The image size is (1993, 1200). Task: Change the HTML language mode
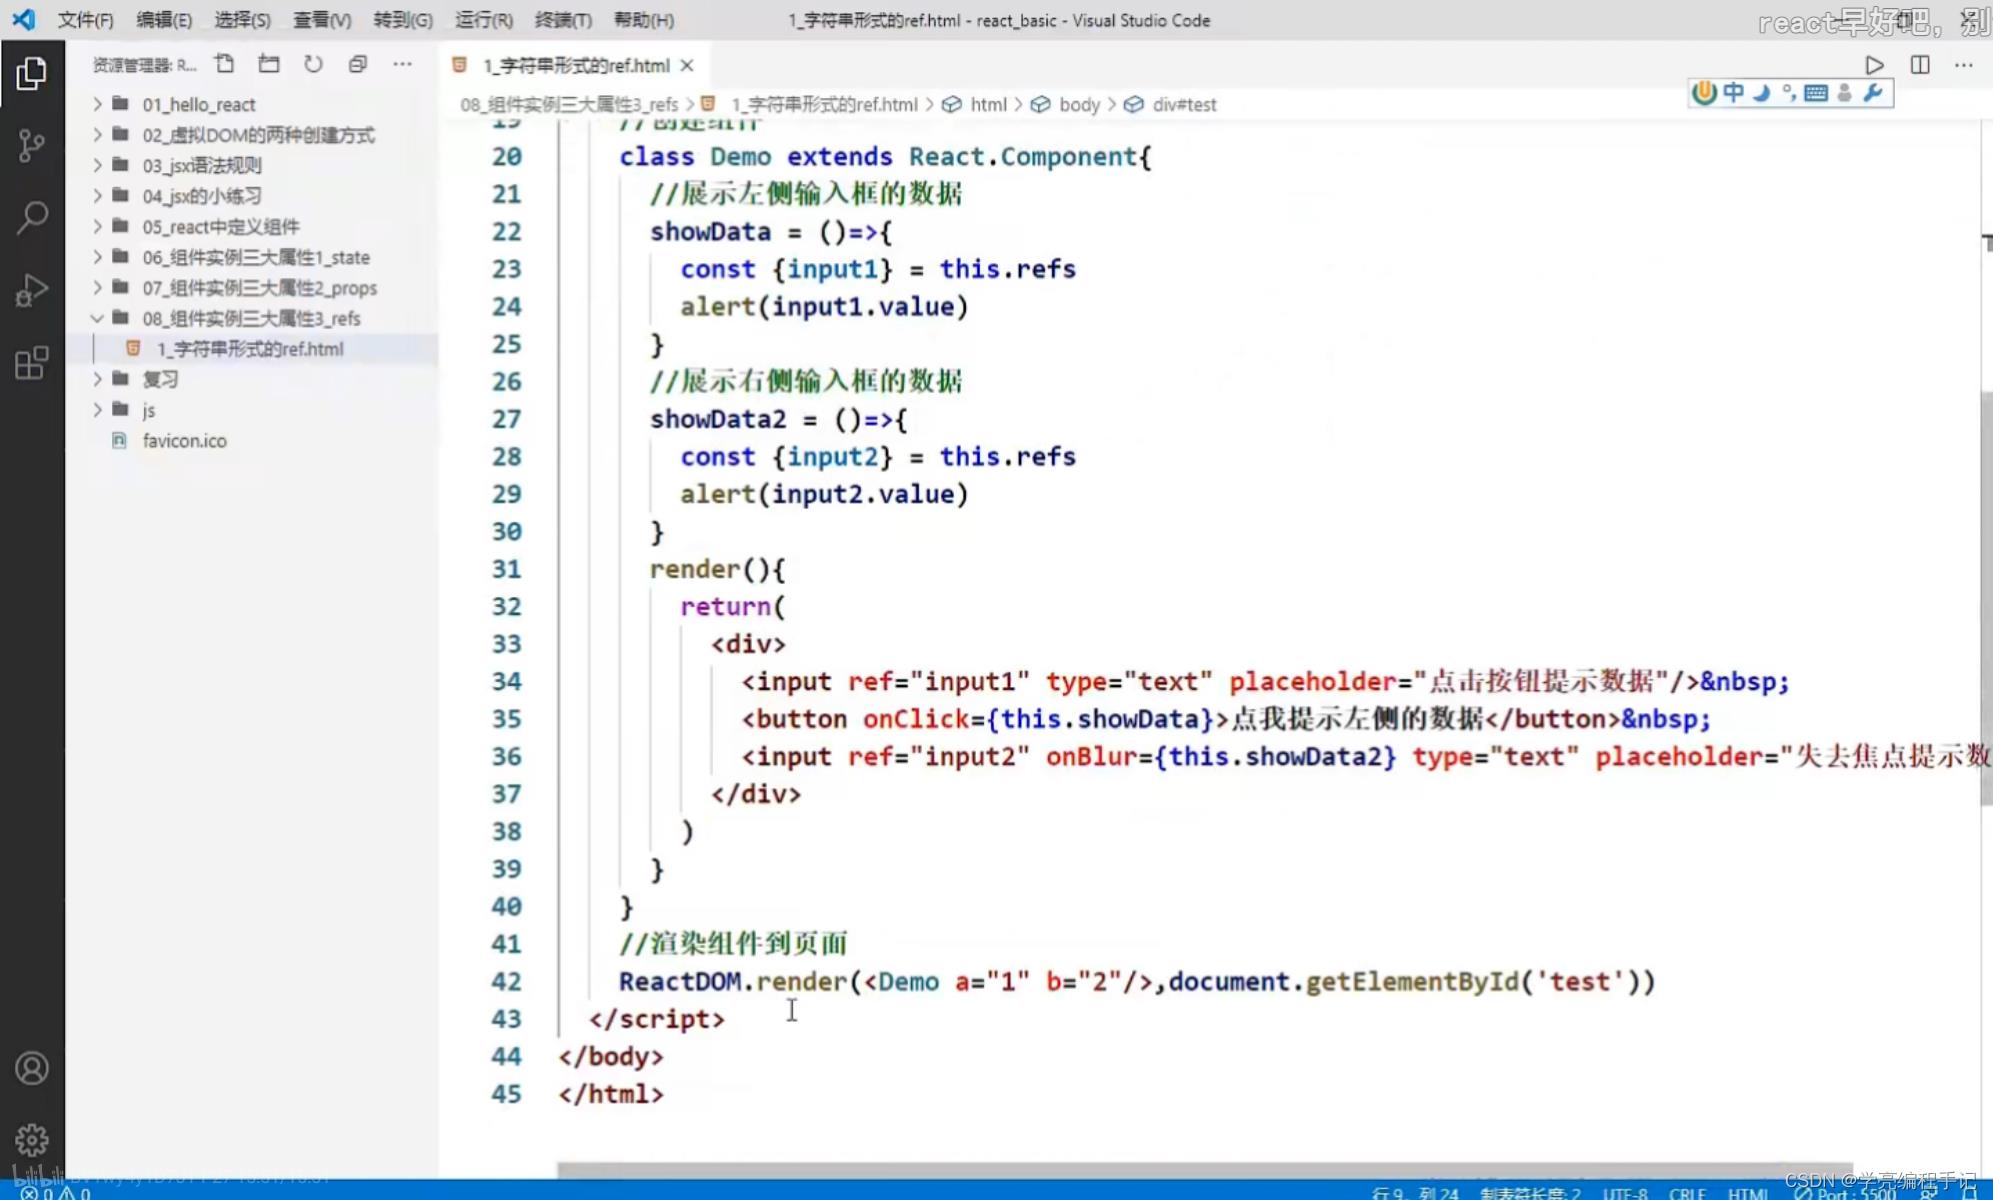1749,1193
